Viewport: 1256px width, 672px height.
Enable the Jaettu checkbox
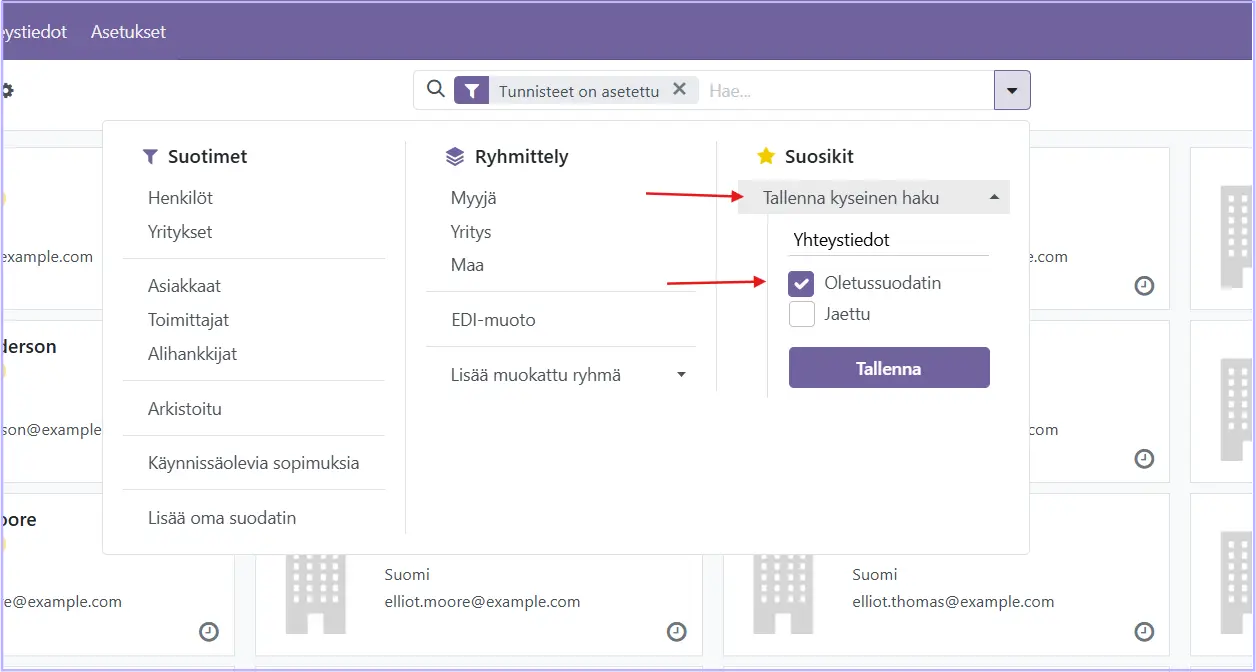(x=802, y=315)
